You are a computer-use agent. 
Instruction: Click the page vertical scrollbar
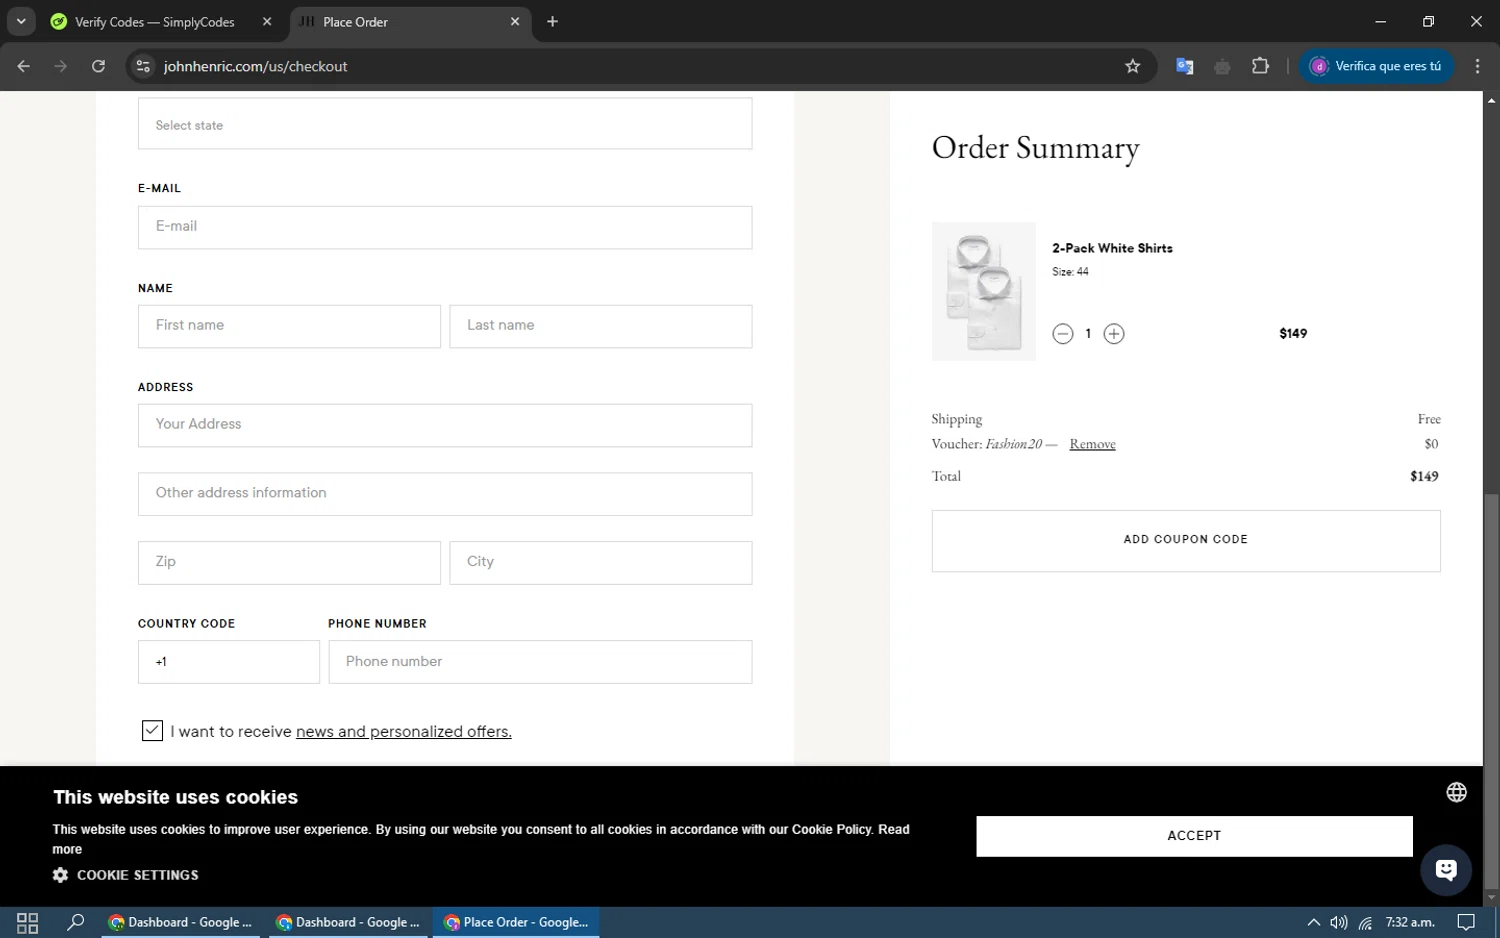(x=1491, y=690)
